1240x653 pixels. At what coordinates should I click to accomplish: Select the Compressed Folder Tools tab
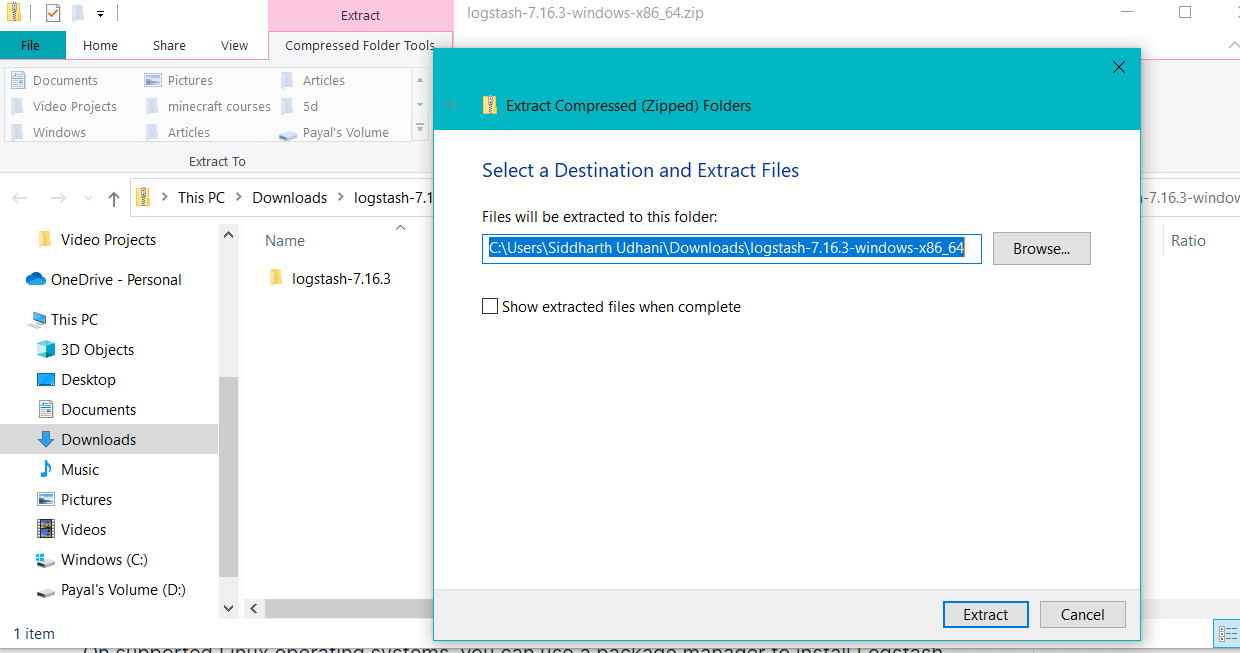coord(360,45)
